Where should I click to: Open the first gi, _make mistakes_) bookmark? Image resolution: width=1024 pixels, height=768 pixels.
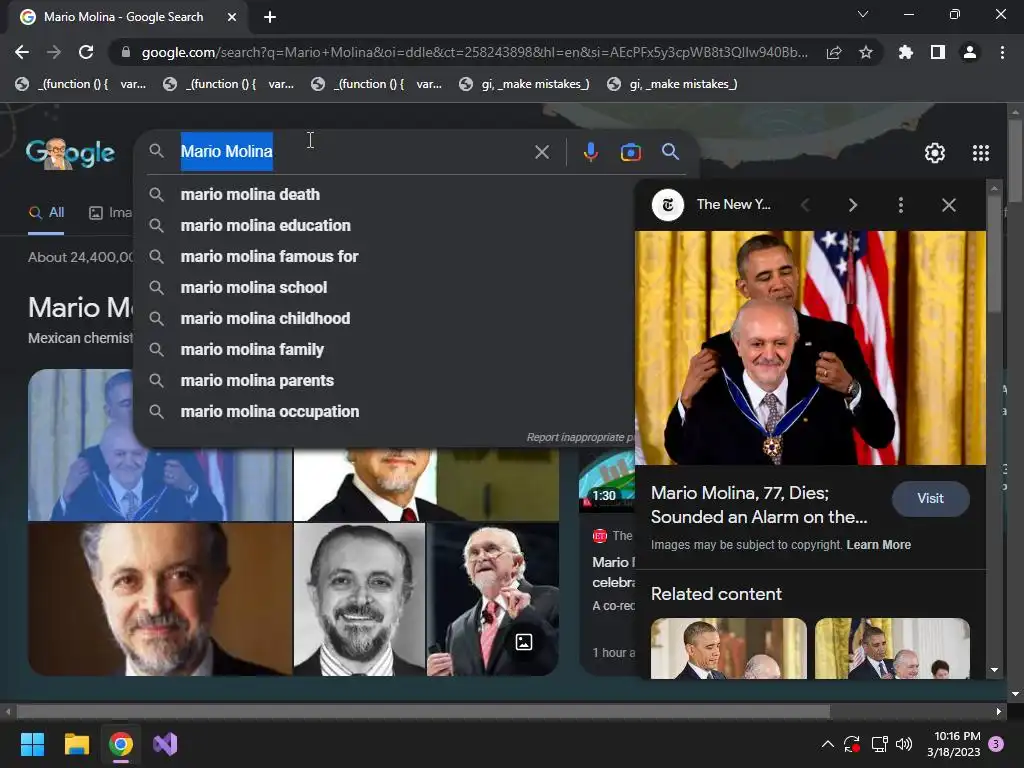tap(524, 84)
